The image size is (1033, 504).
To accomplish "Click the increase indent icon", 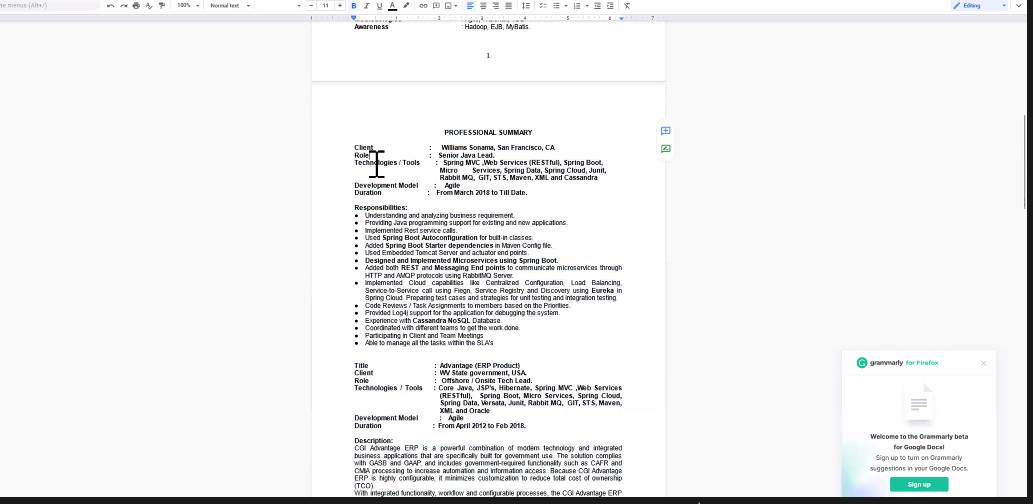I will point(610,5).
